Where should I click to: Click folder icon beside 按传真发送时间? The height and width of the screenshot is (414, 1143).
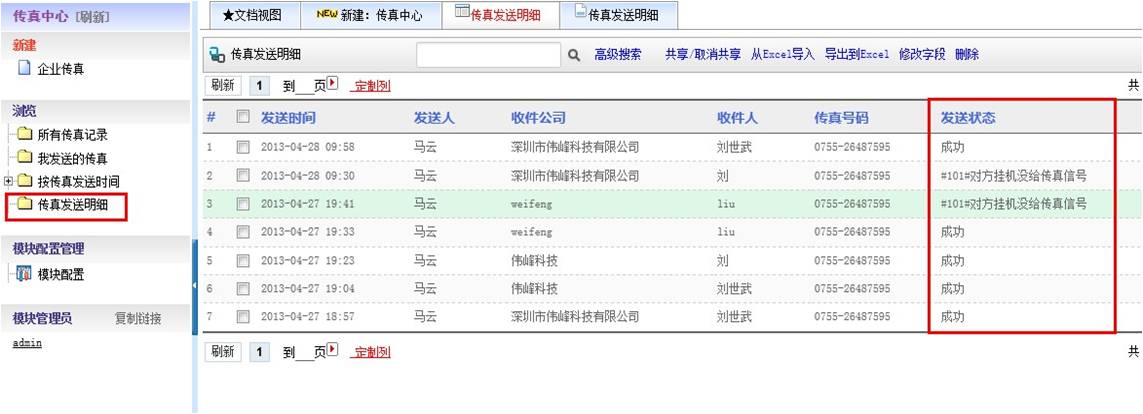[x=25, y=181]
